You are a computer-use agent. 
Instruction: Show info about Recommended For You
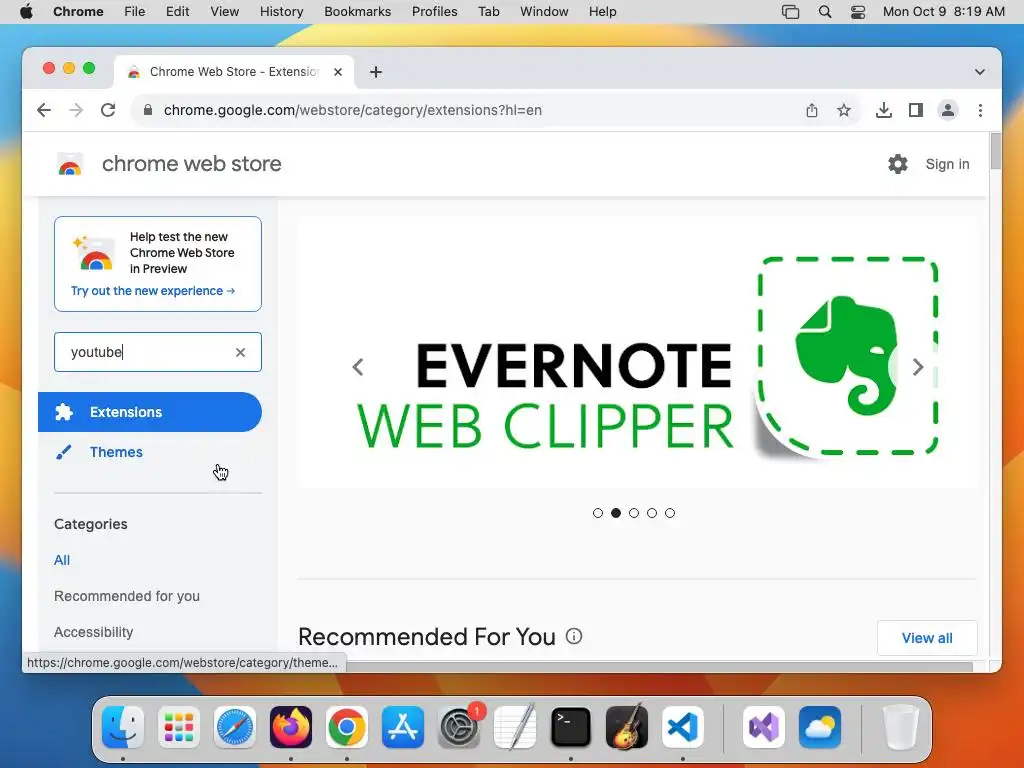click(574, 636)
